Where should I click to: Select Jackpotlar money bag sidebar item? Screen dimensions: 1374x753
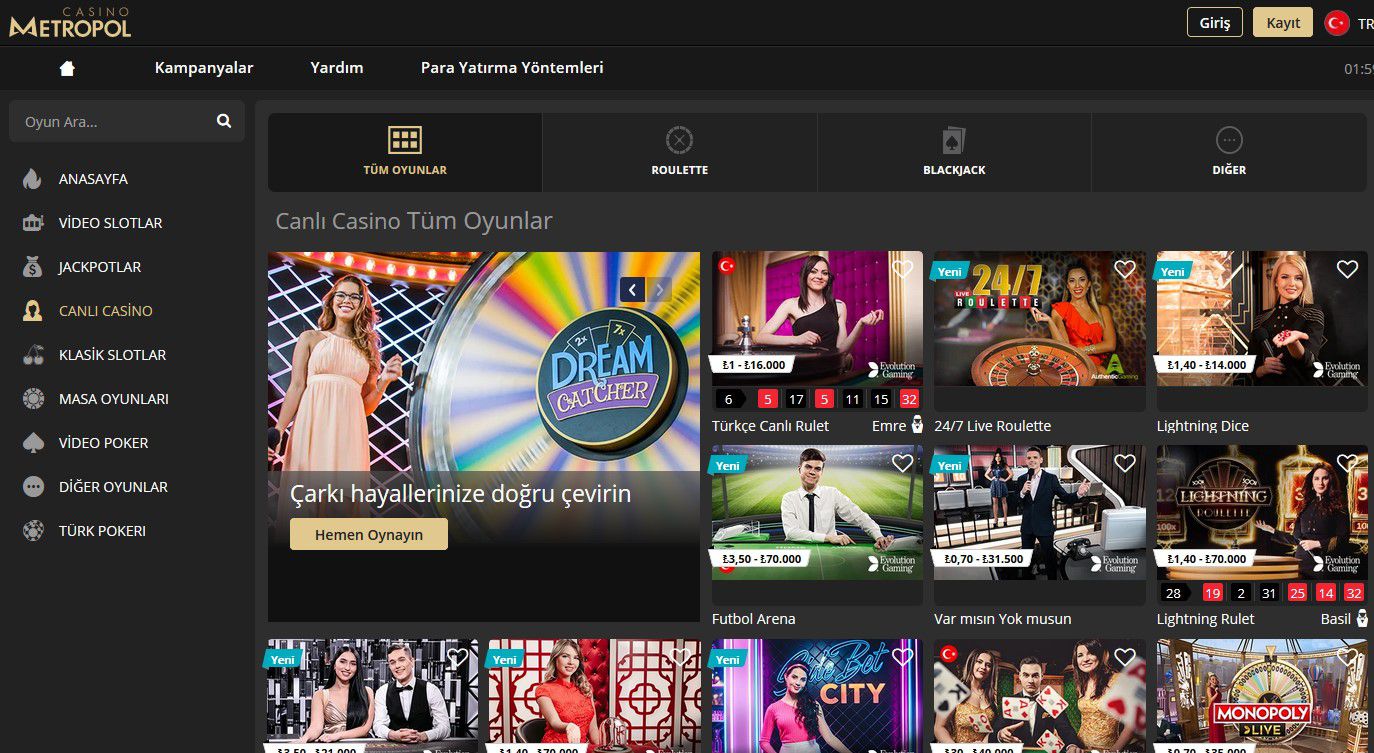pos(99,267)
